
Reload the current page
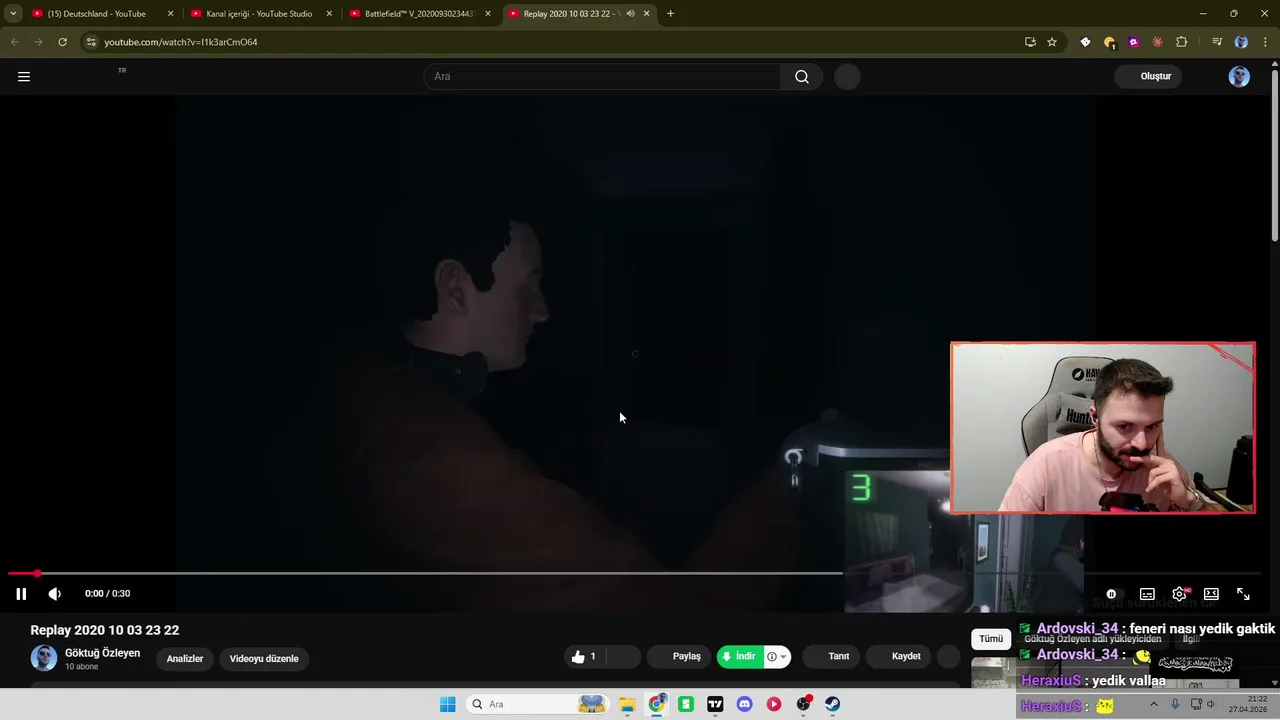coord(62,42)
